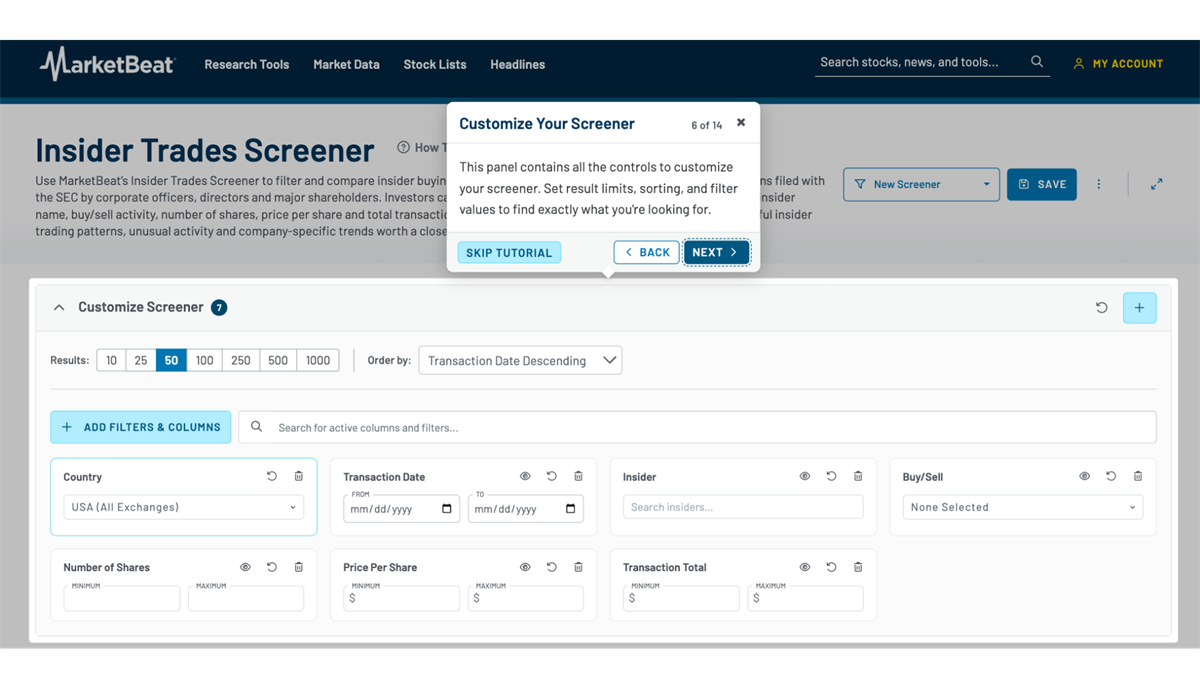This screenshot has height=675, width=1200.
Task: Click the MarketBeat logo
Action: pos(108,64)
